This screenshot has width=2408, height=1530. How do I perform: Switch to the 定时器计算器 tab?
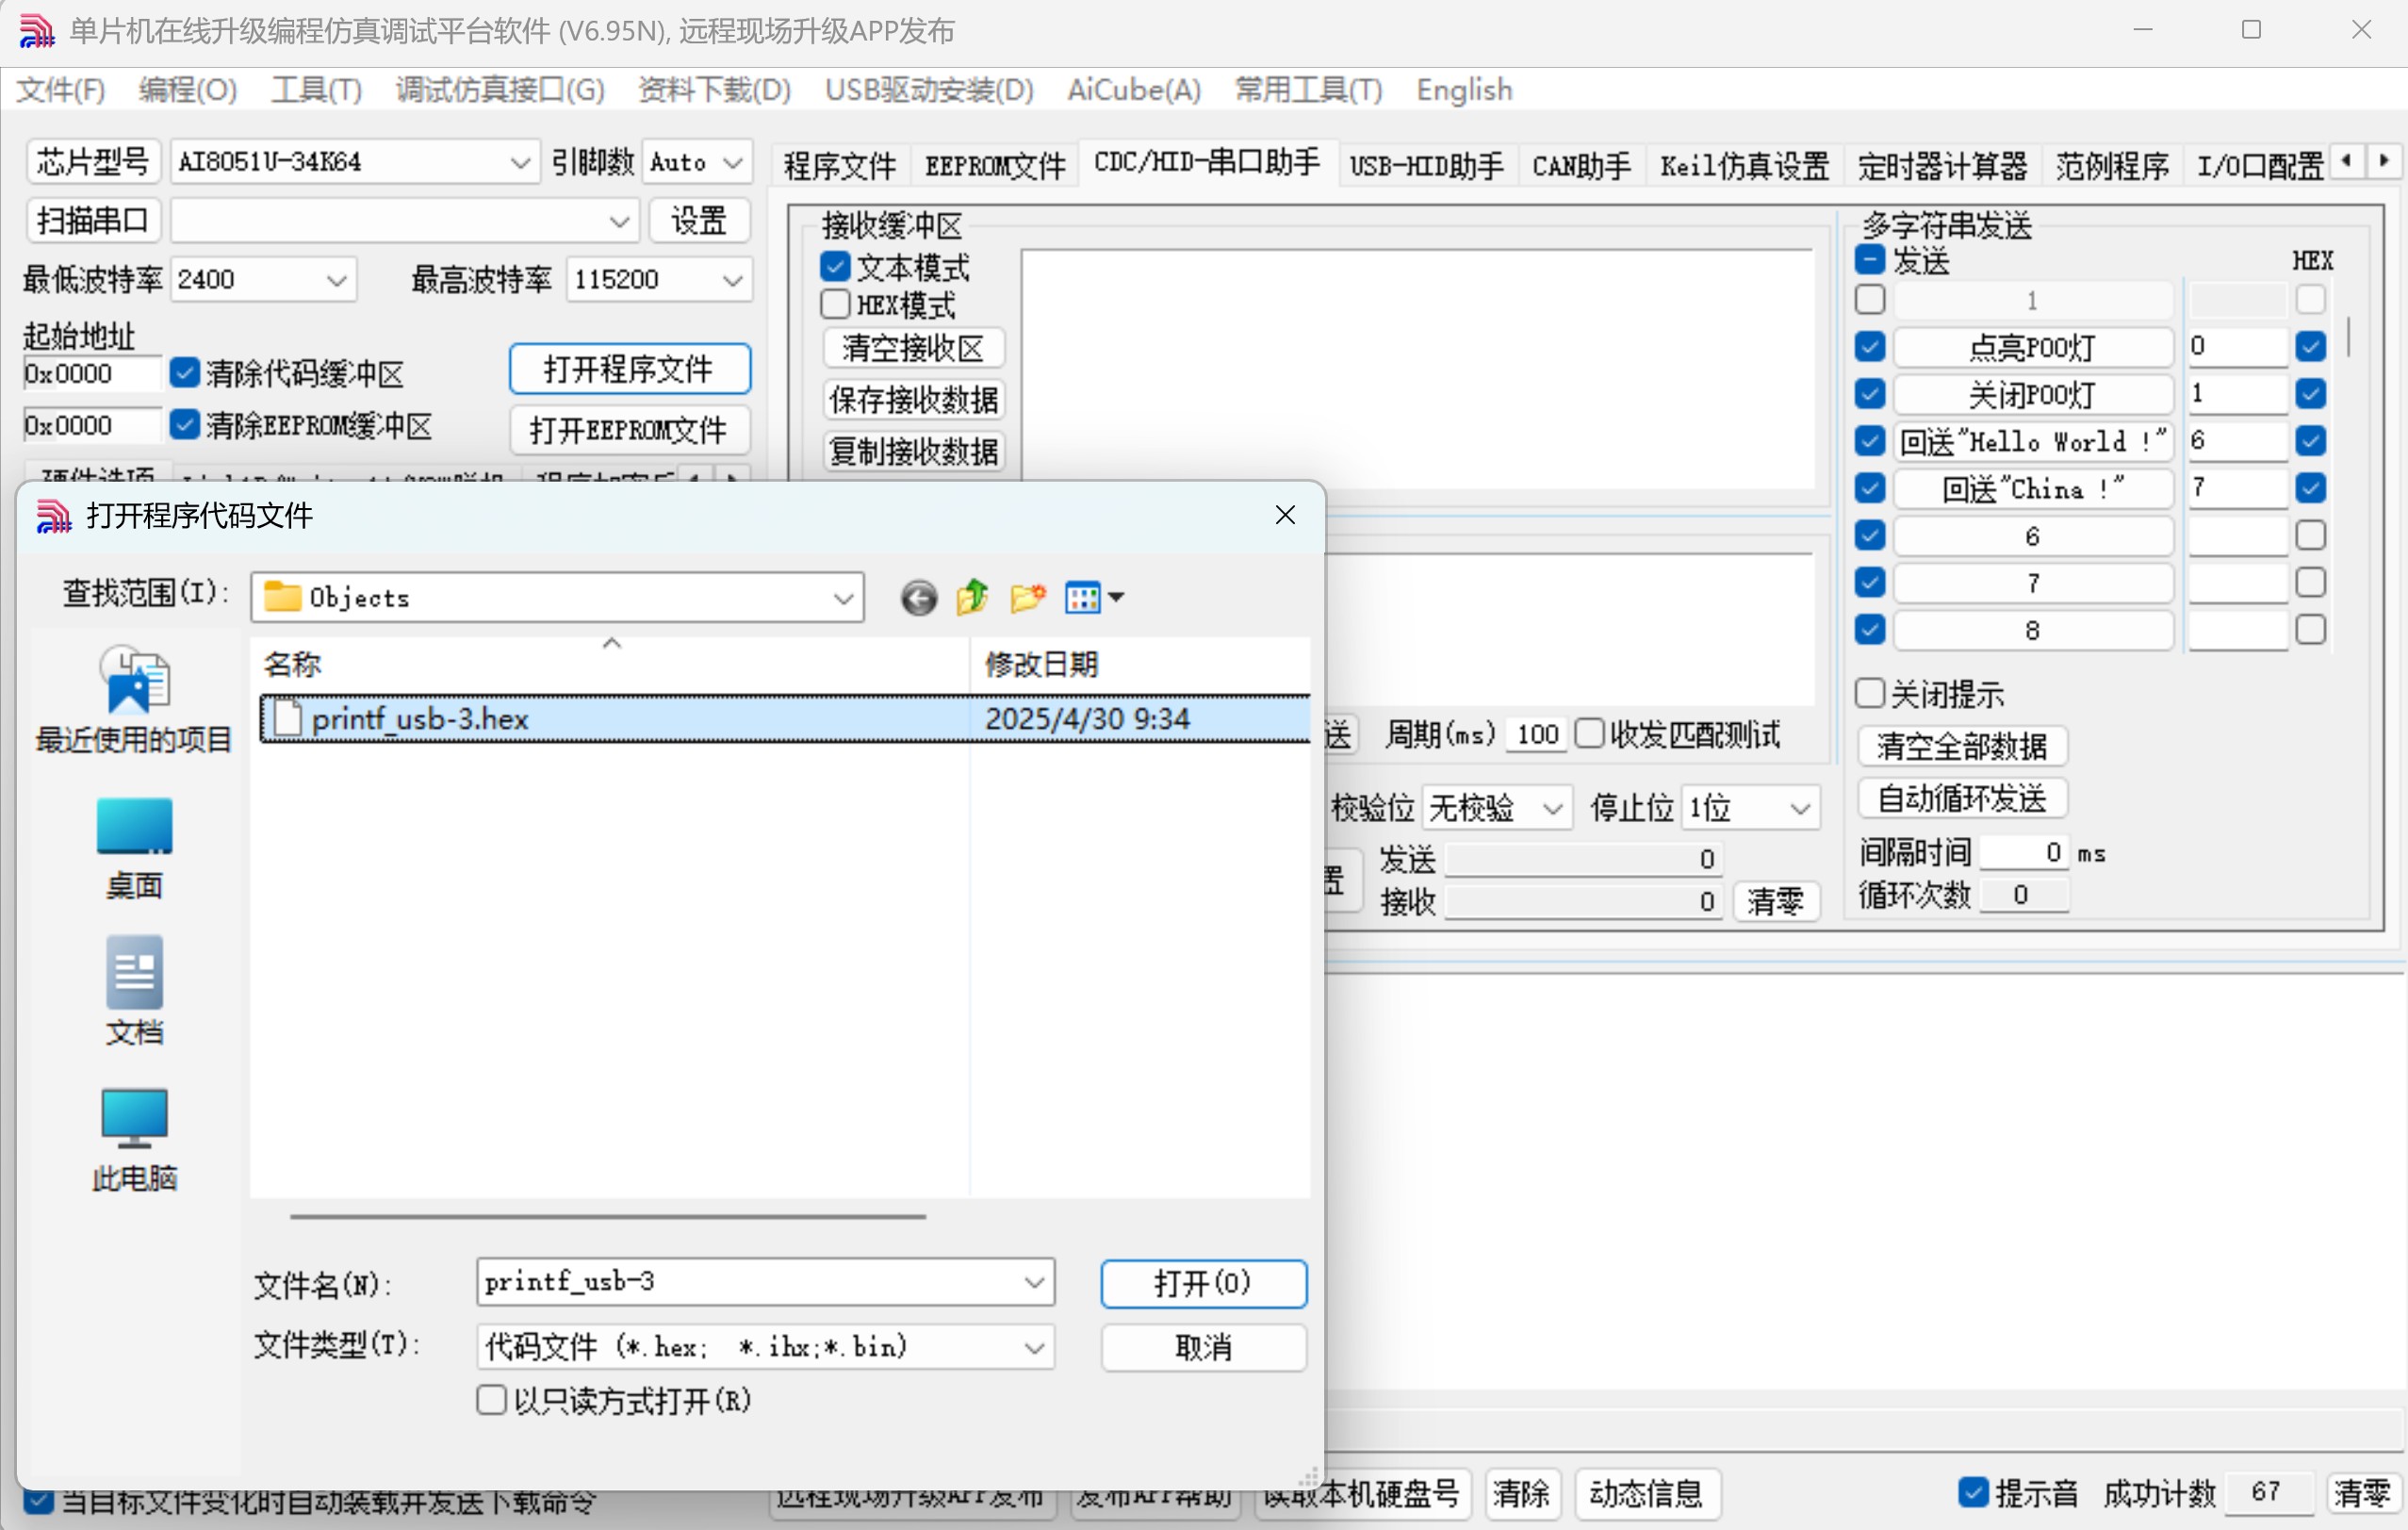pyautogui.click(x=1942, y=165)
